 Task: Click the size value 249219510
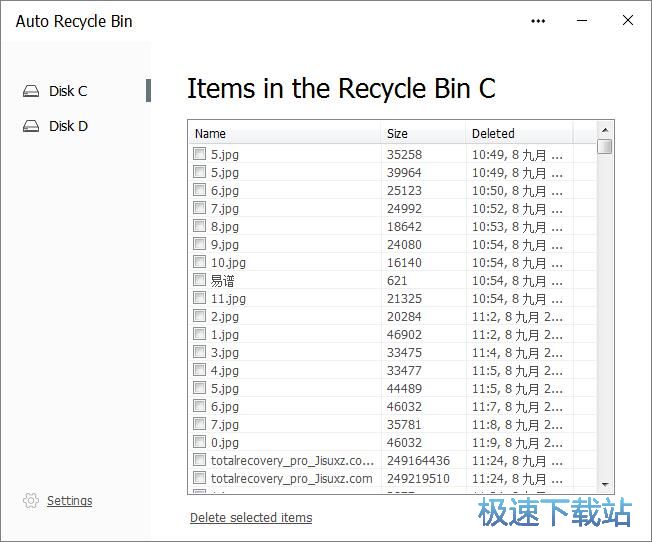pos(418,479)
